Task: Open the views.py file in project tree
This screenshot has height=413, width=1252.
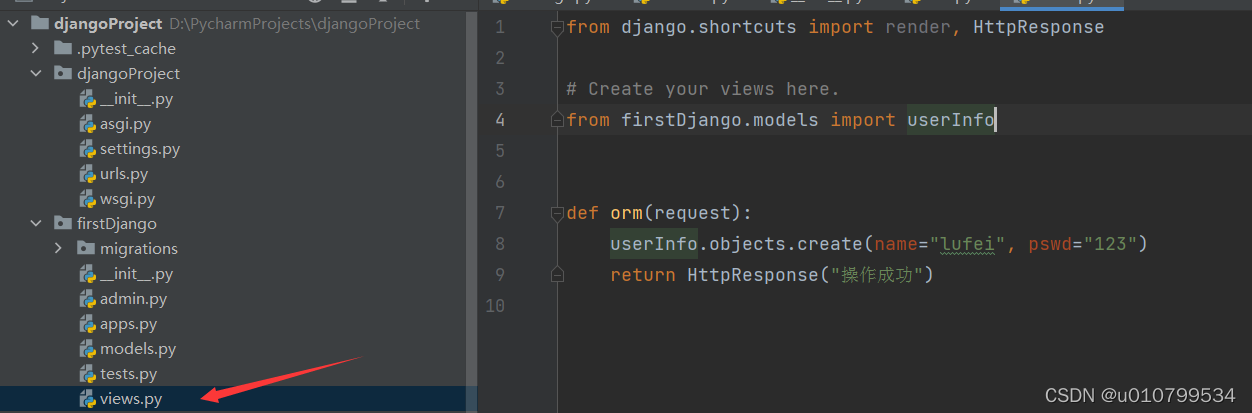Action: 130,399
